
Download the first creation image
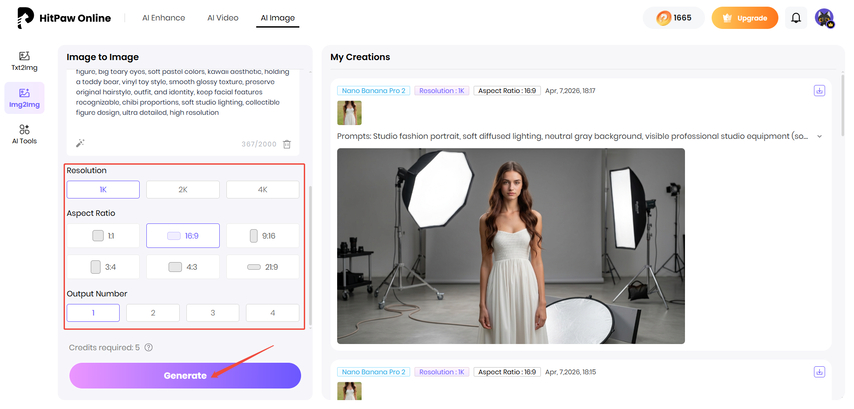(819, 90)
